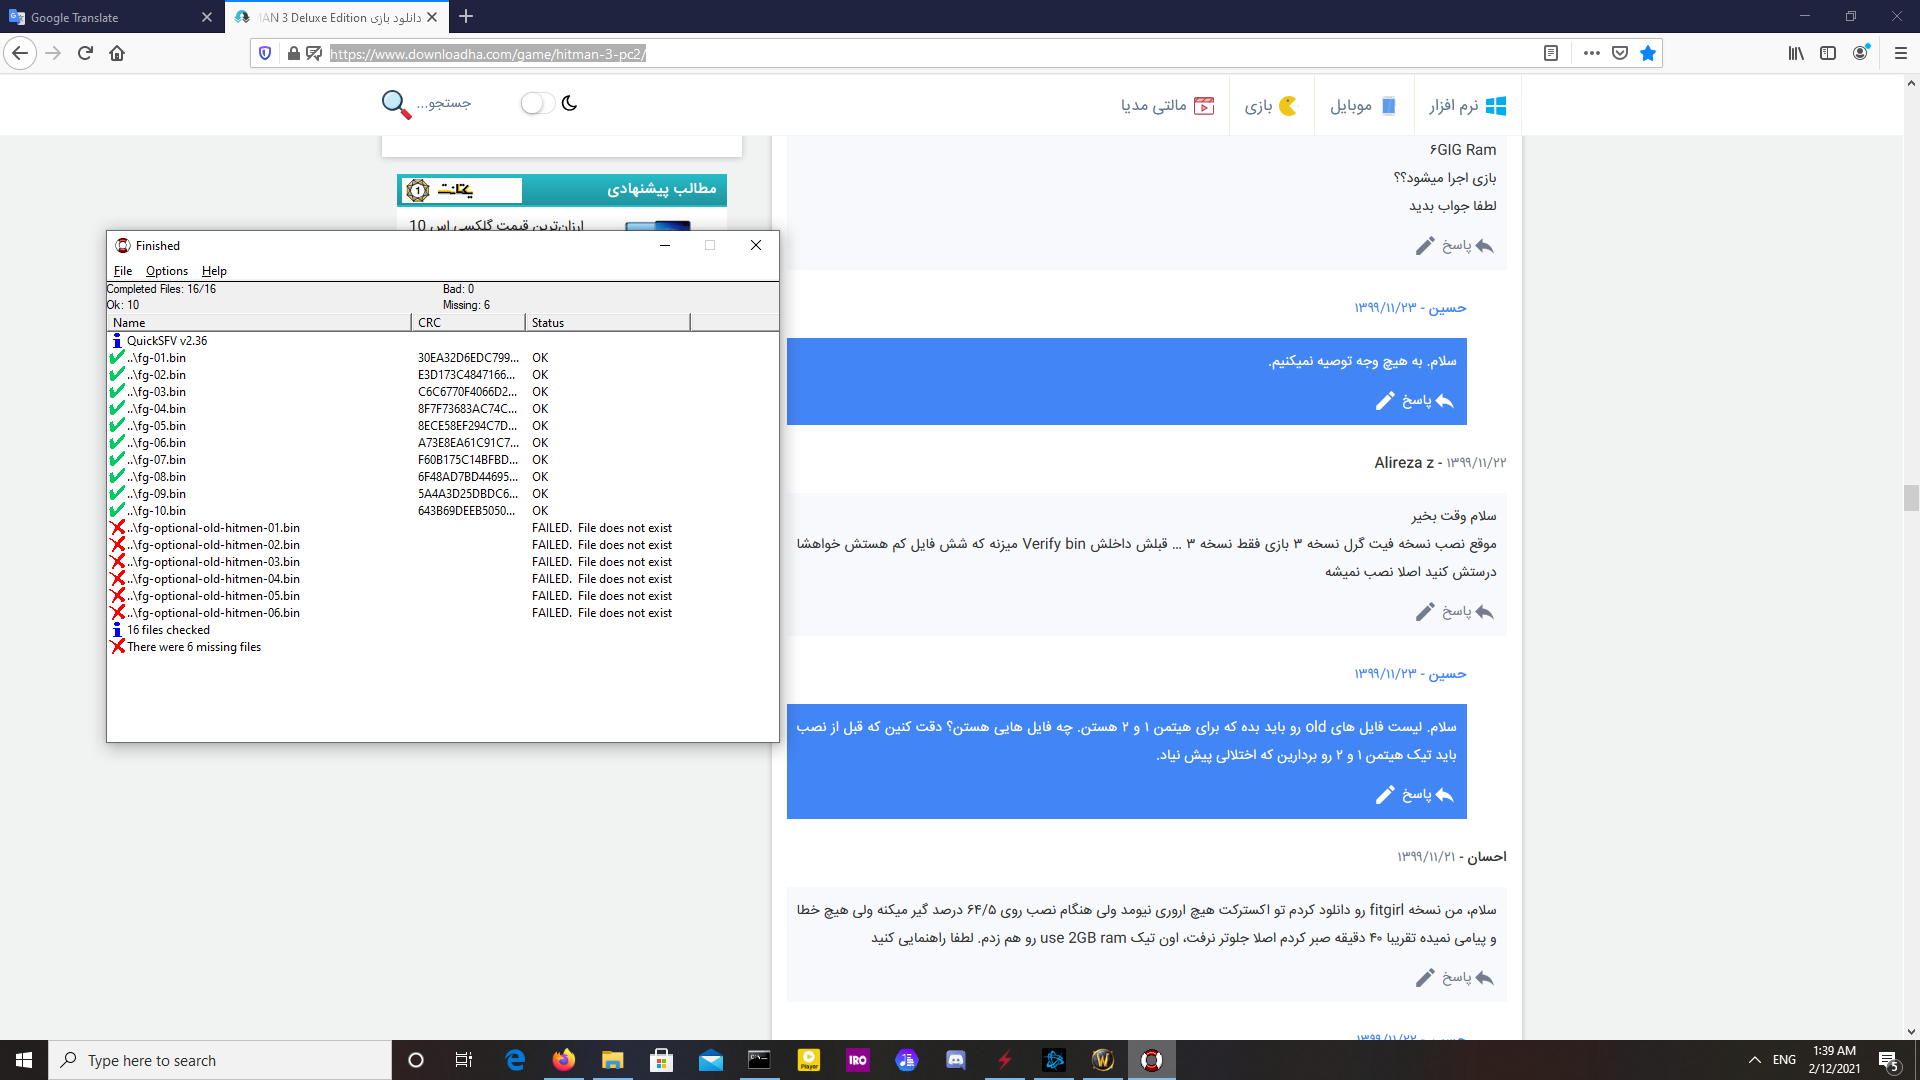This screenshot has width=1920, height=1080.
Task: Open موبایل mobile menu
Action: click(1363, 106)
